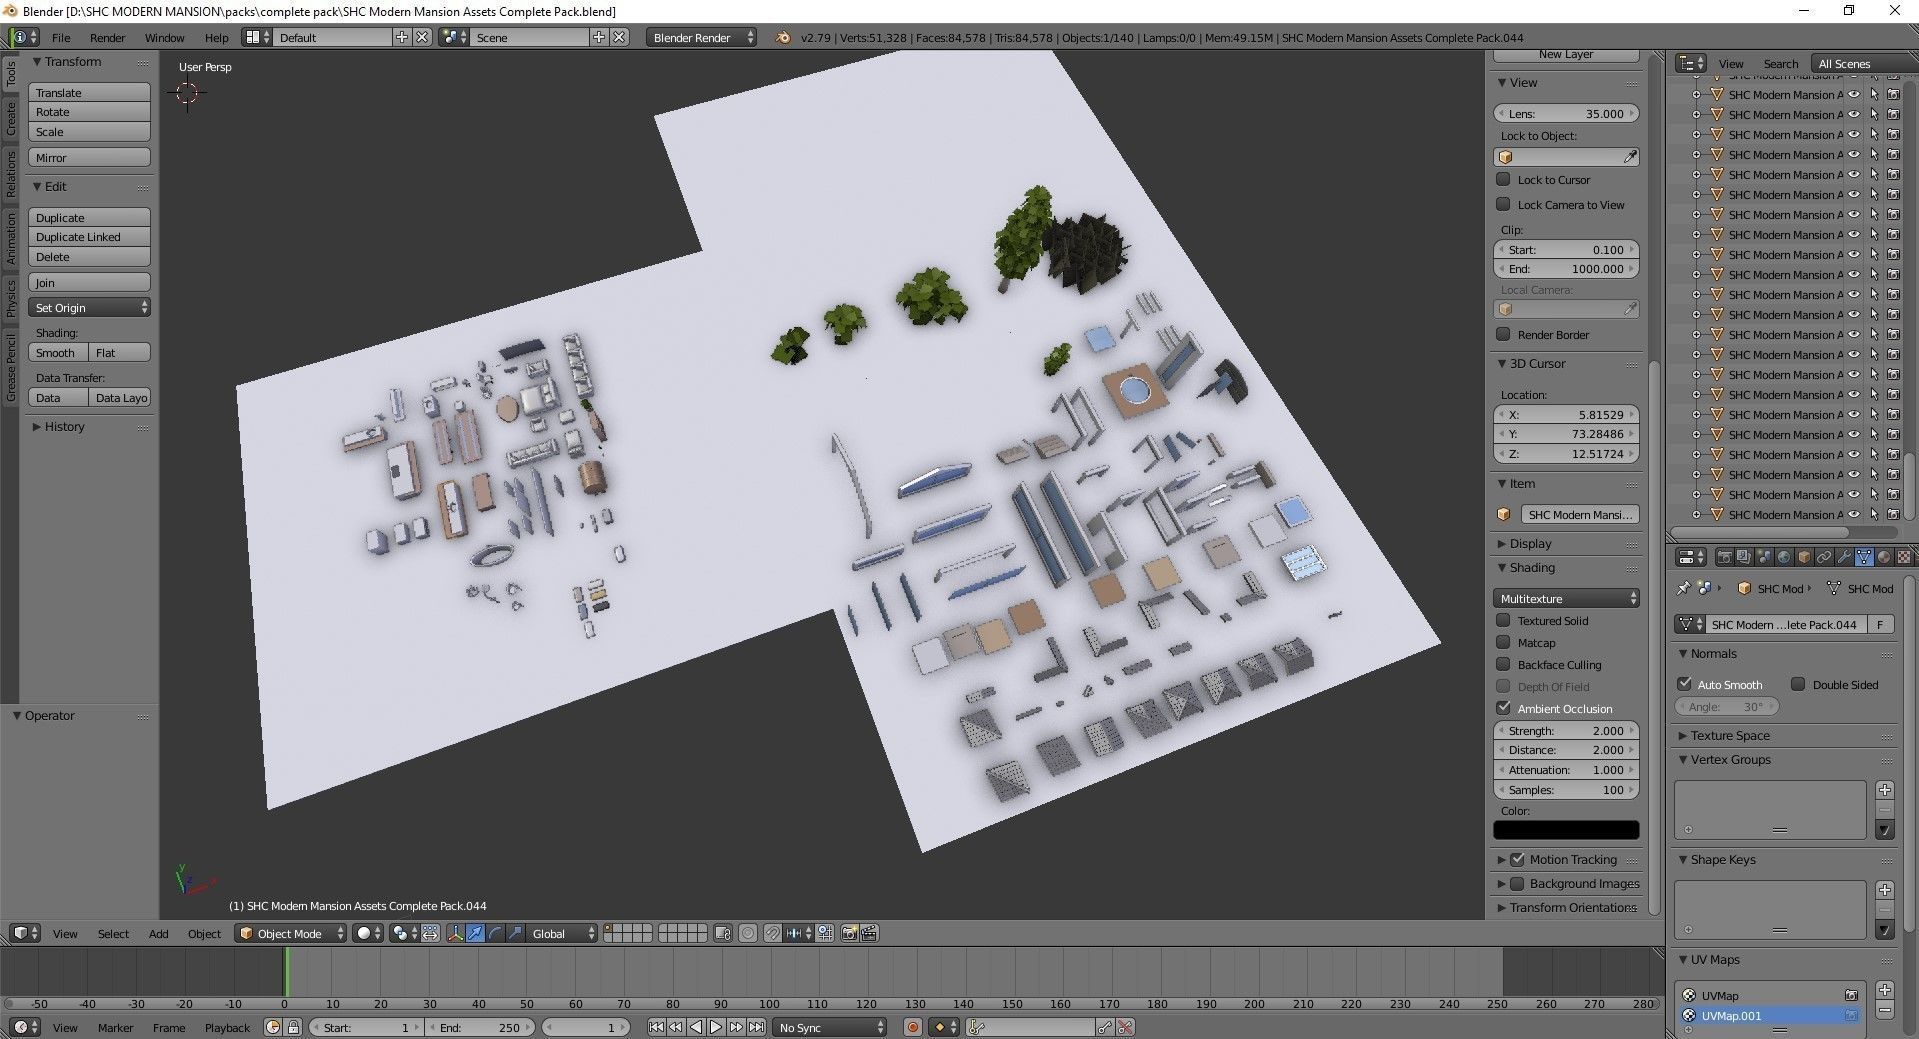Enable the Double Sided checkbox

coord(1798,684)
